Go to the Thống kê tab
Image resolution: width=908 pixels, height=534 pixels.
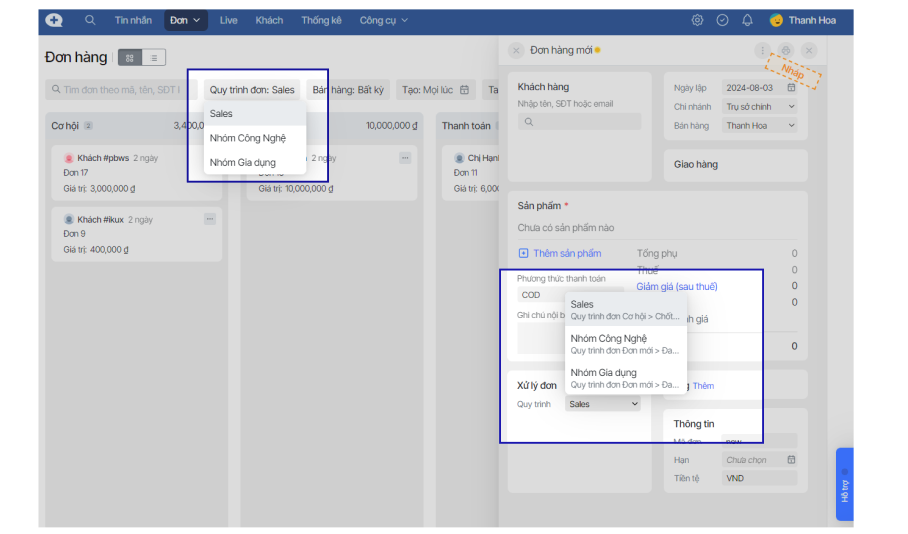point(321,20)
